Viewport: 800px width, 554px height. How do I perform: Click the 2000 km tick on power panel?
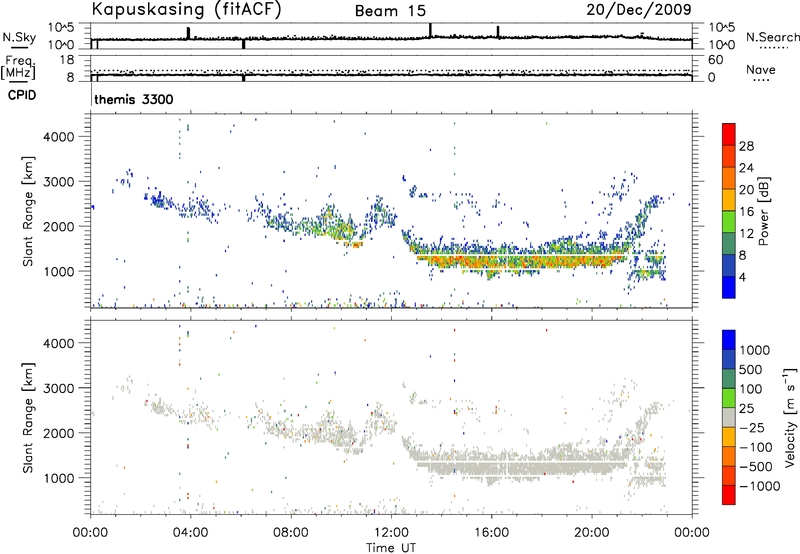coord(58,226)
